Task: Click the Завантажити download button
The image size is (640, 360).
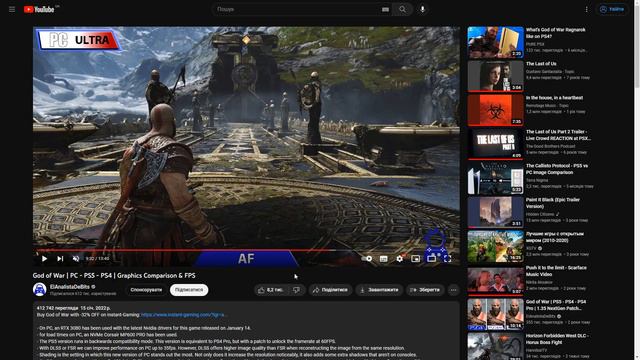Action: click(x=379, y=290)
